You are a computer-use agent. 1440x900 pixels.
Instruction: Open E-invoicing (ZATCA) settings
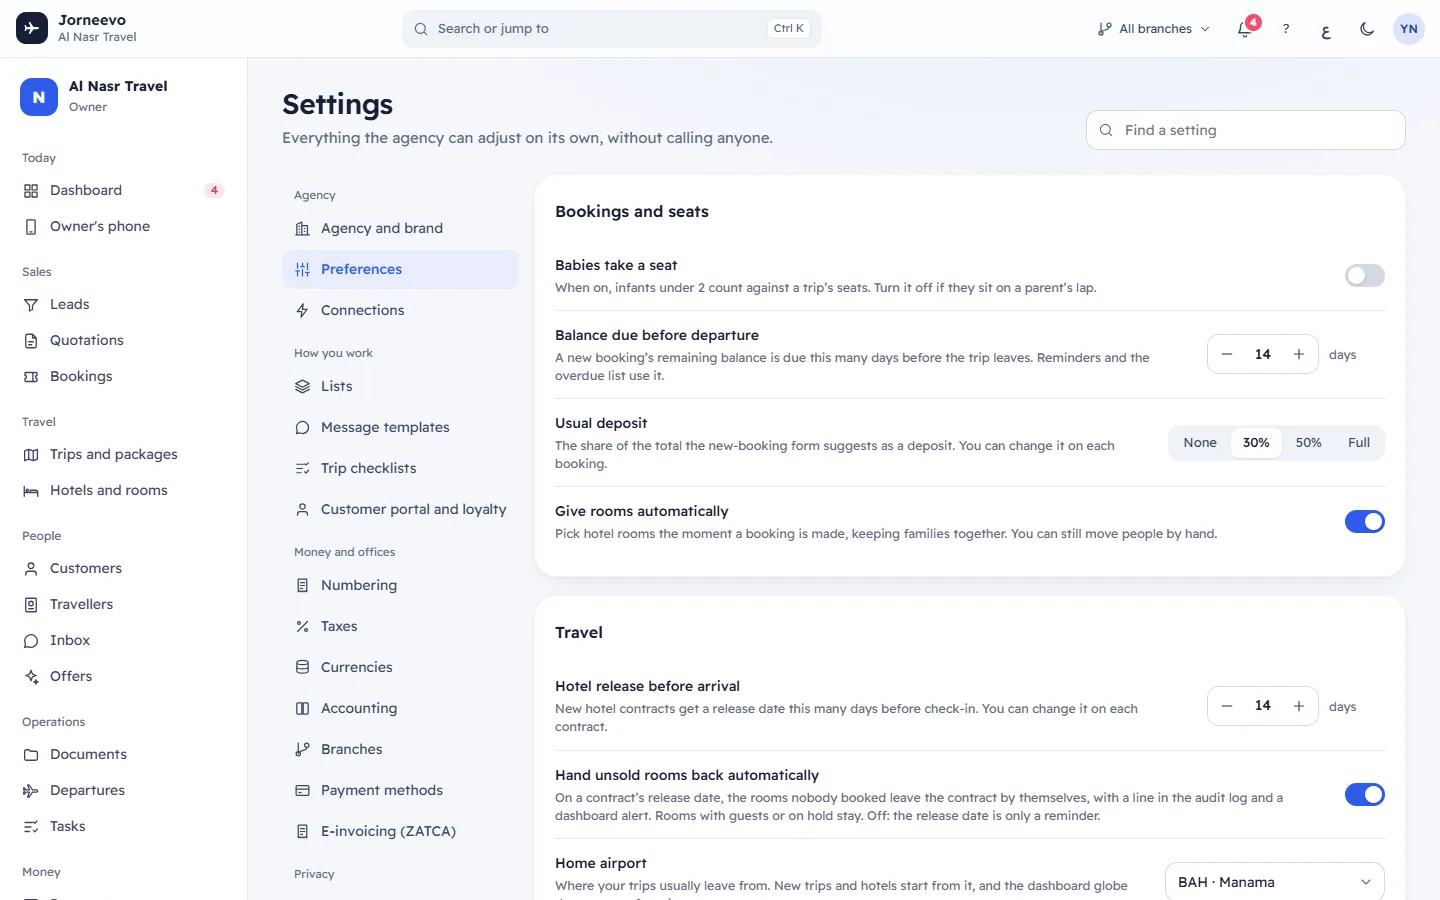(x=400, y=831)
